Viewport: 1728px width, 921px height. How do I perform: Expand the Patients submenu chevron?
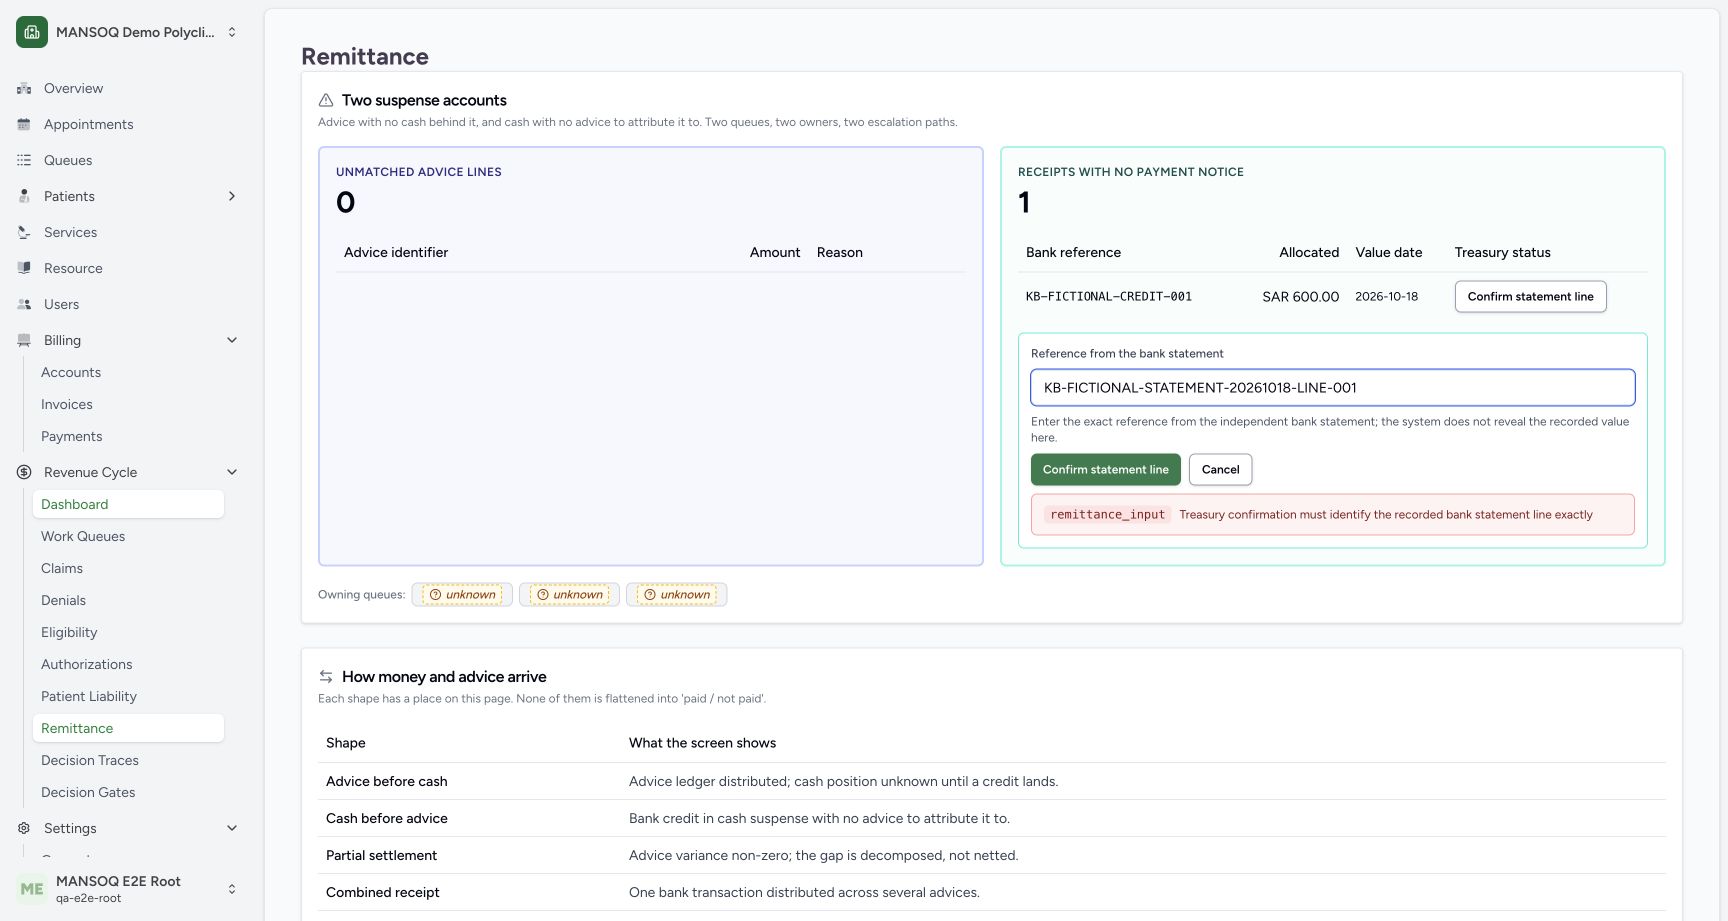(232, 196)
